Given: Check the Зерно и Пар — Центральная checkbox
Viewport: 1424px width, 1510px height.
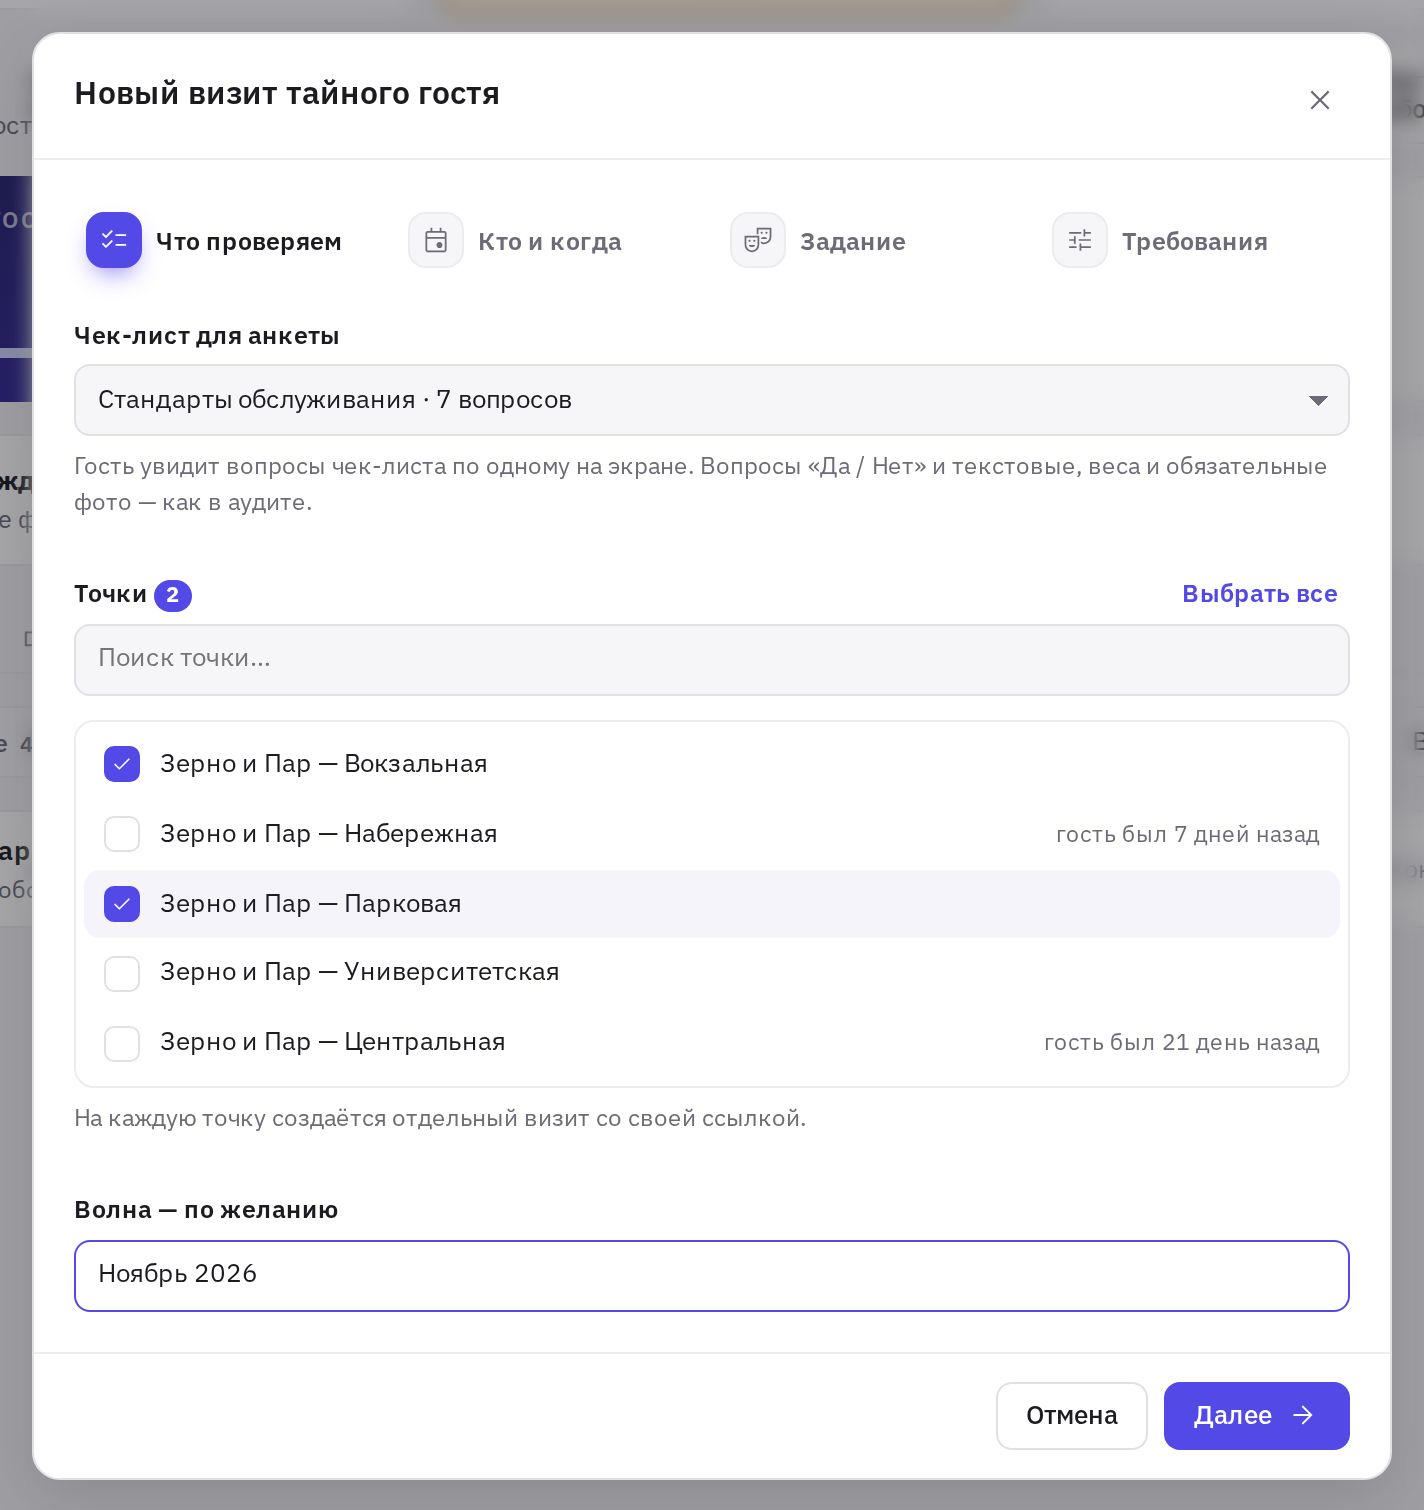Looking at the screenshot, I should coord(122,1042).
